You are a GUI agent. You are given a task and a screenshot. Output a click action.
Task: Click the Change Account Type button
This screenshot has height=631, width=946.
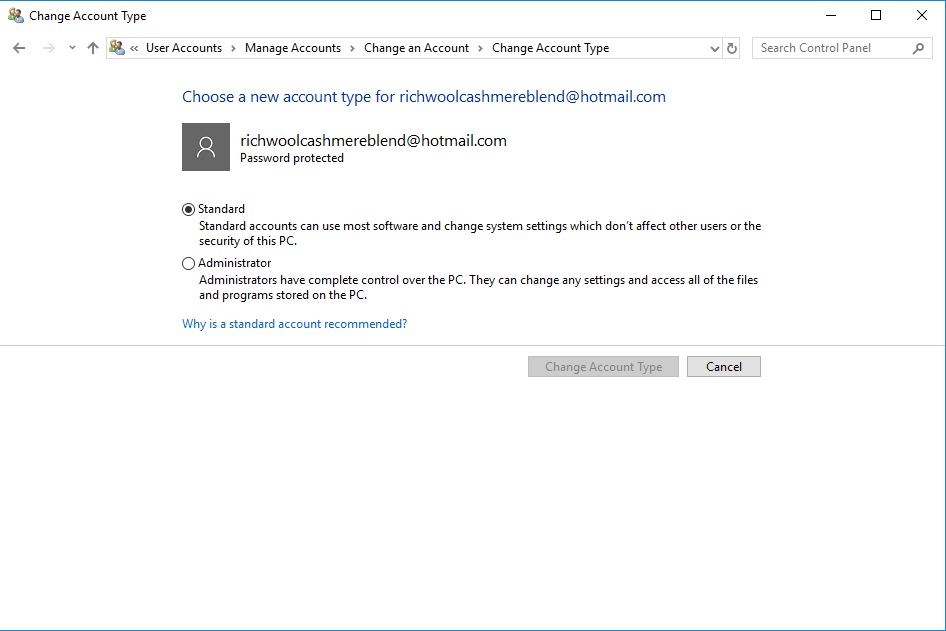click(603, 366)
